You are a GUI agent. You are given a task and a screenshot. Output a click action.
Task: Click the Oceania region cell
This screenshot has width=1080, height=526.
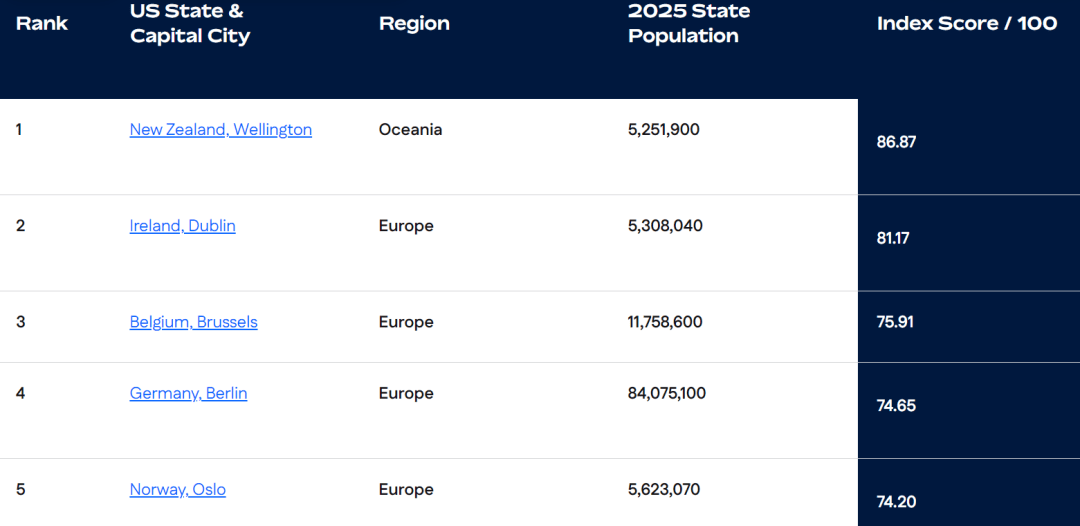click(411, 129)
